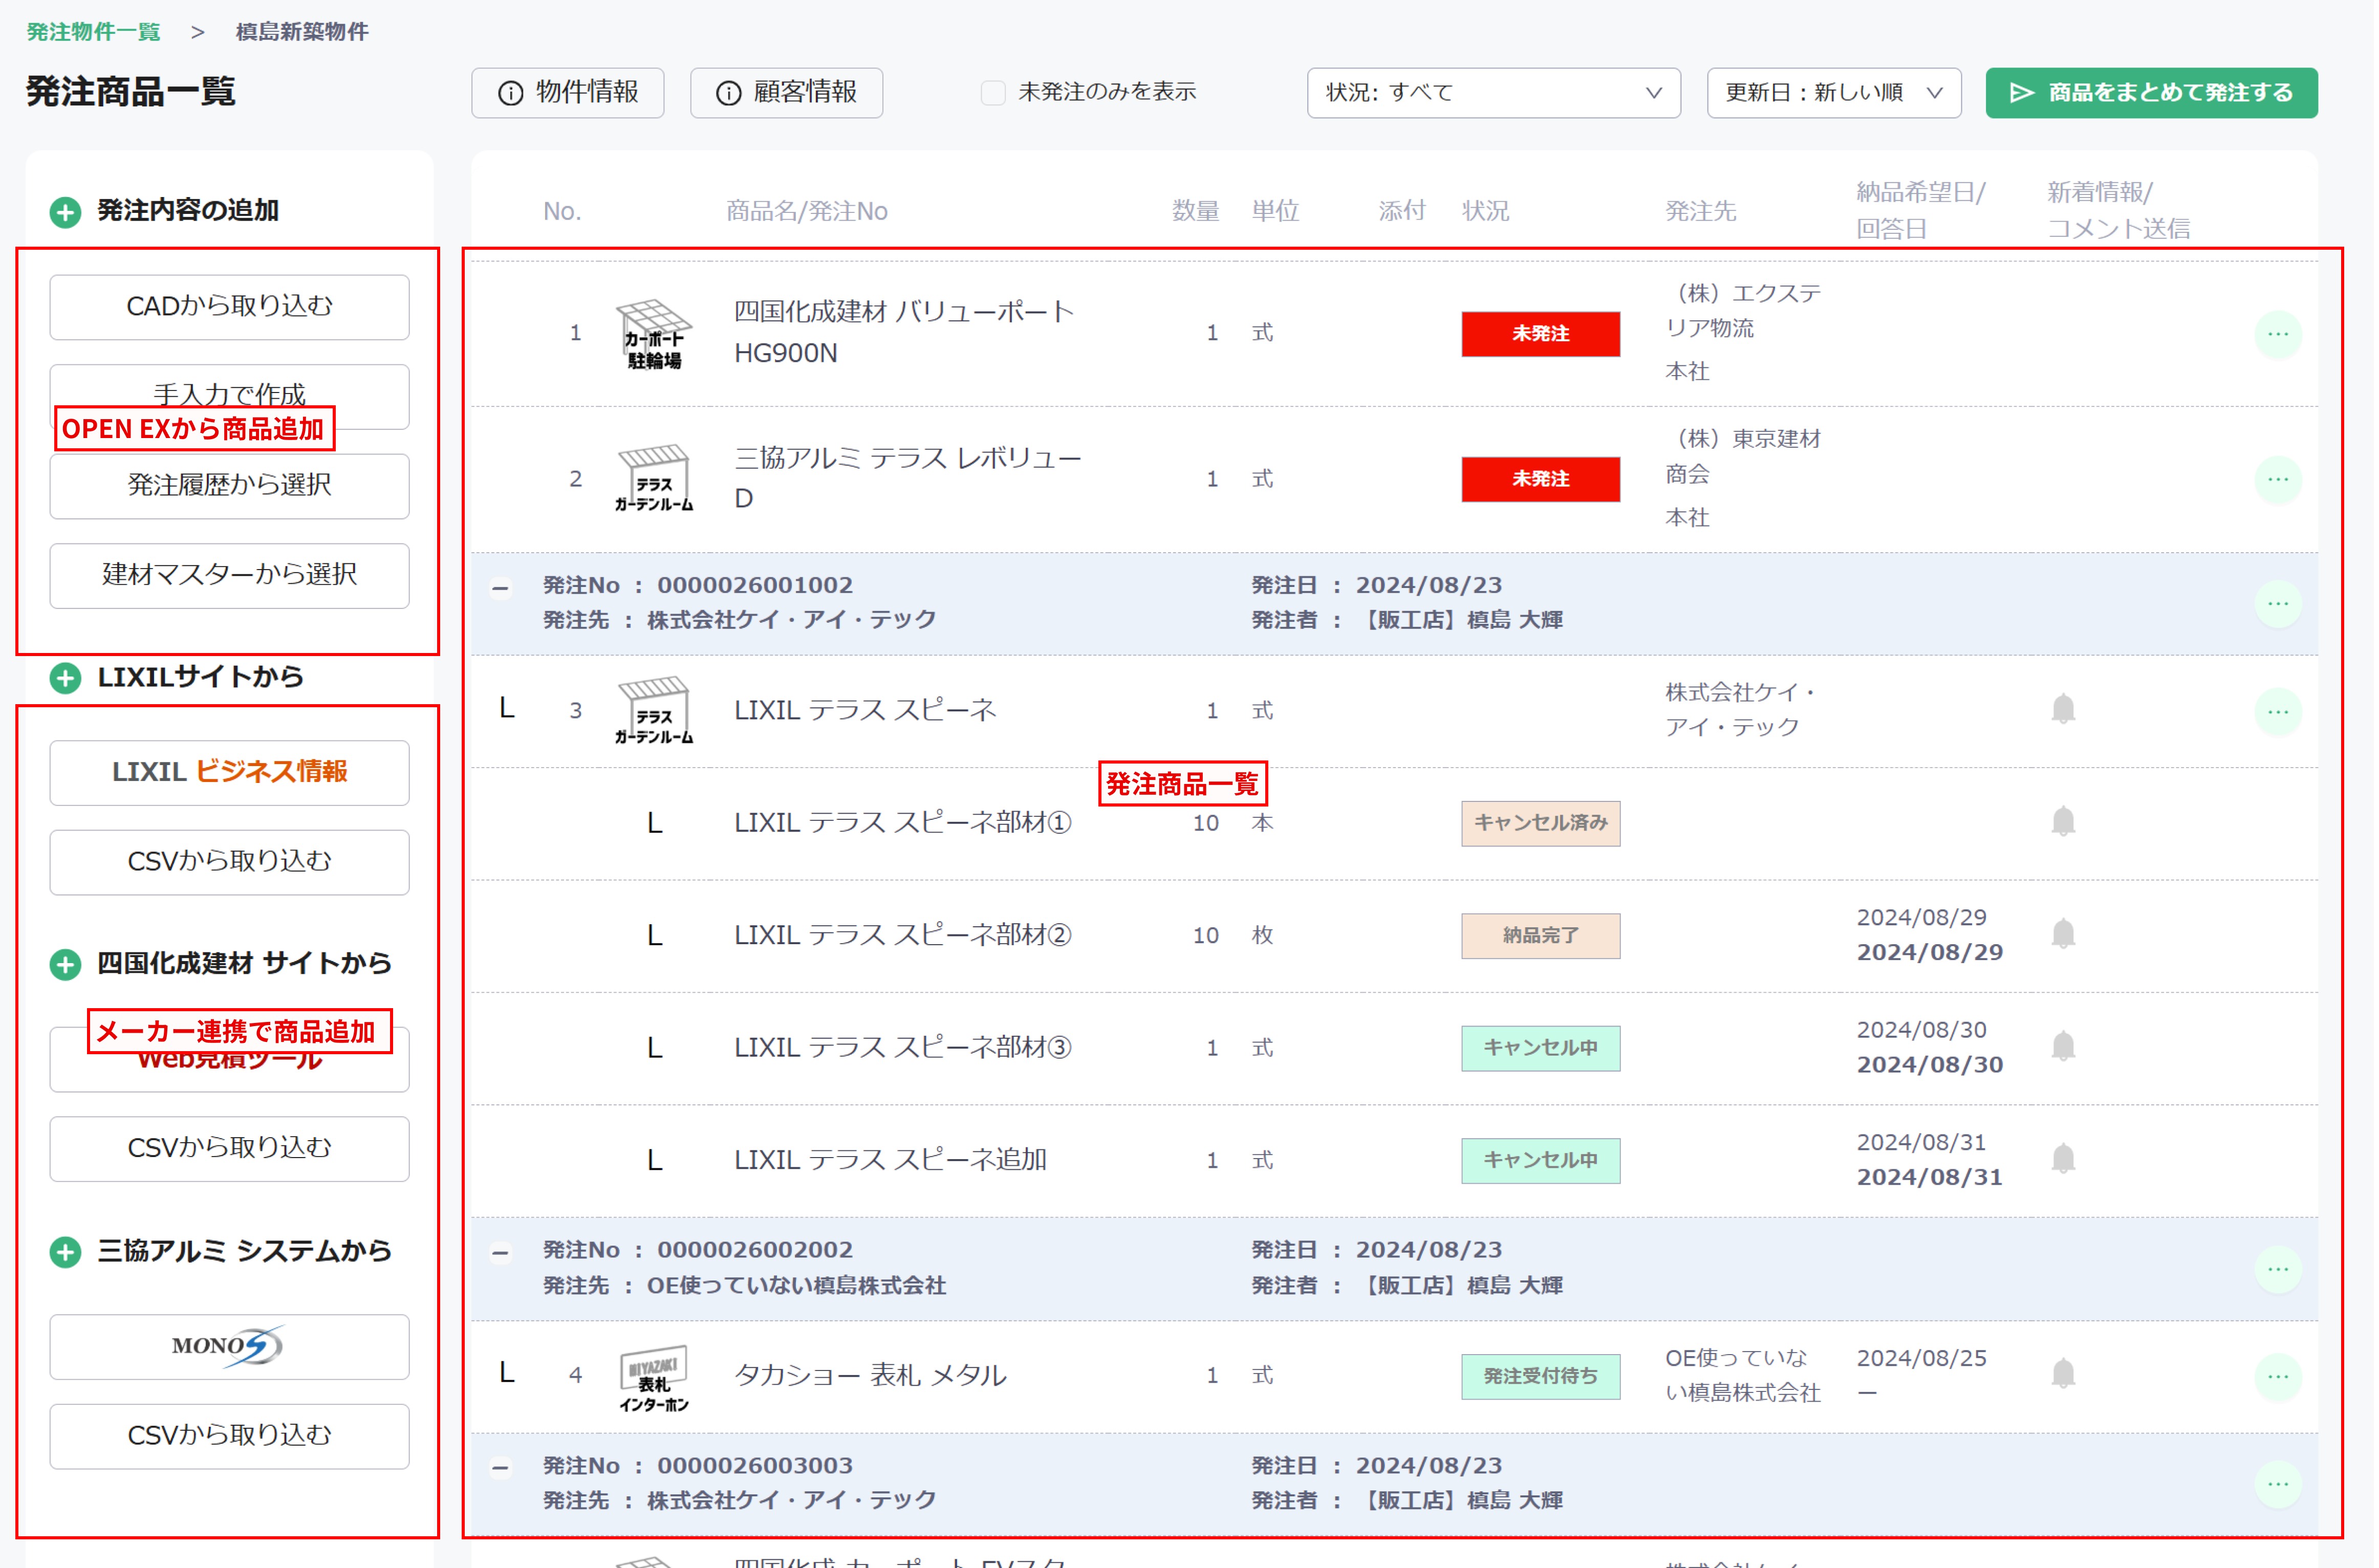Collapse order group 0000026003003
The width and height of the screenshot is (2379, 1568).
click(501, 1468)
